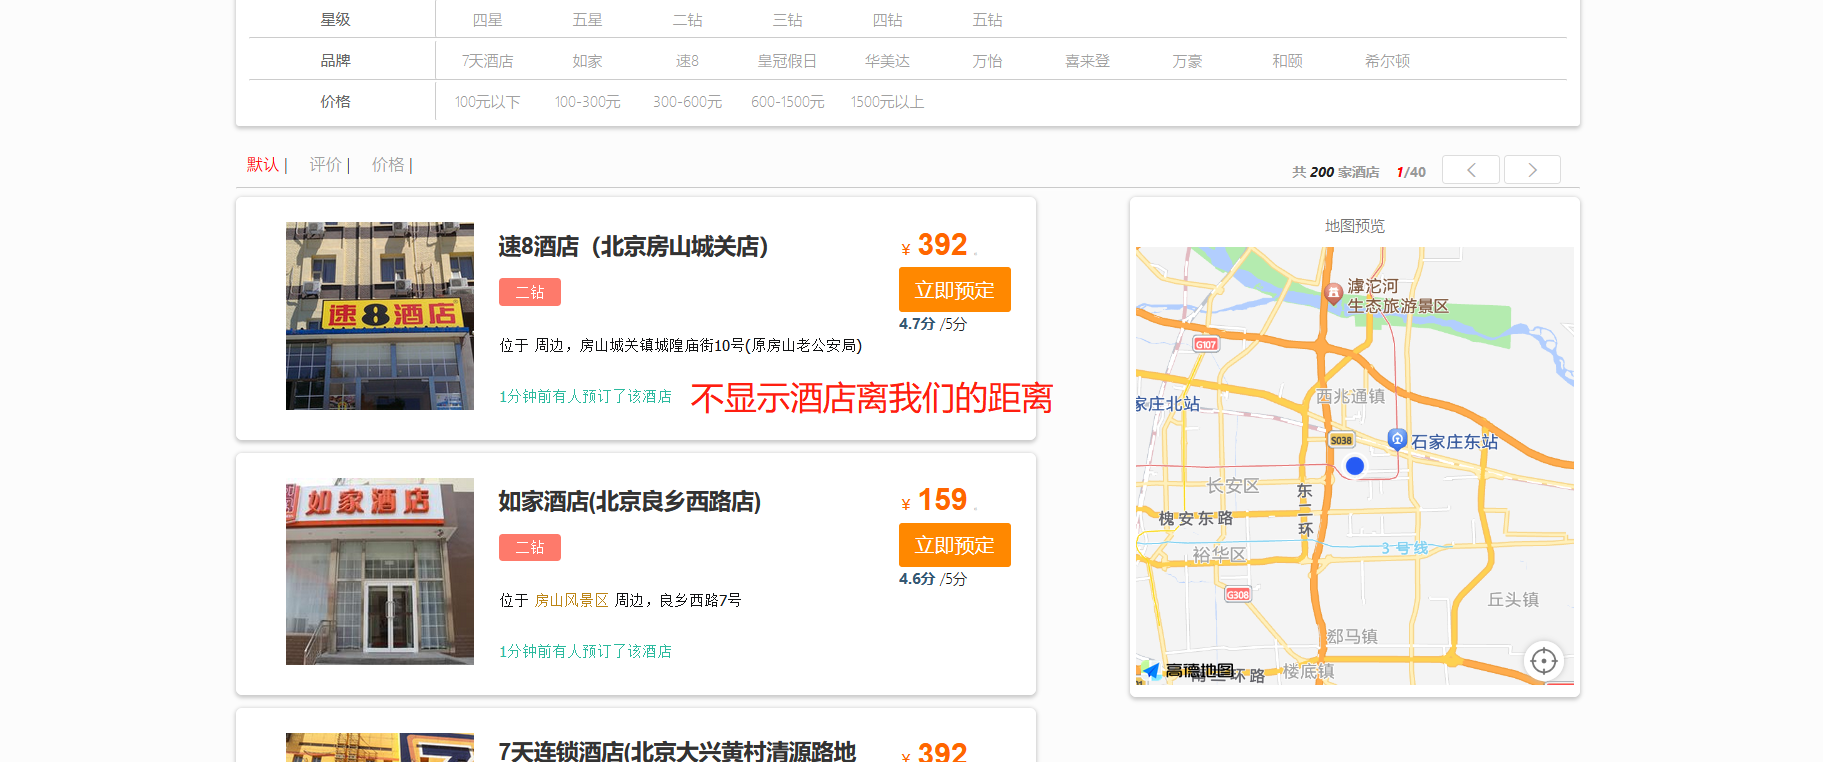Click the map locate-me crosshair icon

[1544, 661]
